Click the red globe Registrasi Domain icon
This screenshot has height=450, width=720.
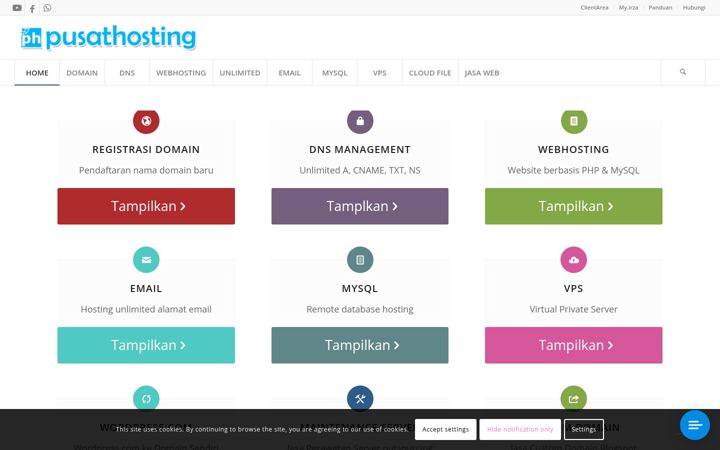coord(146,121)
